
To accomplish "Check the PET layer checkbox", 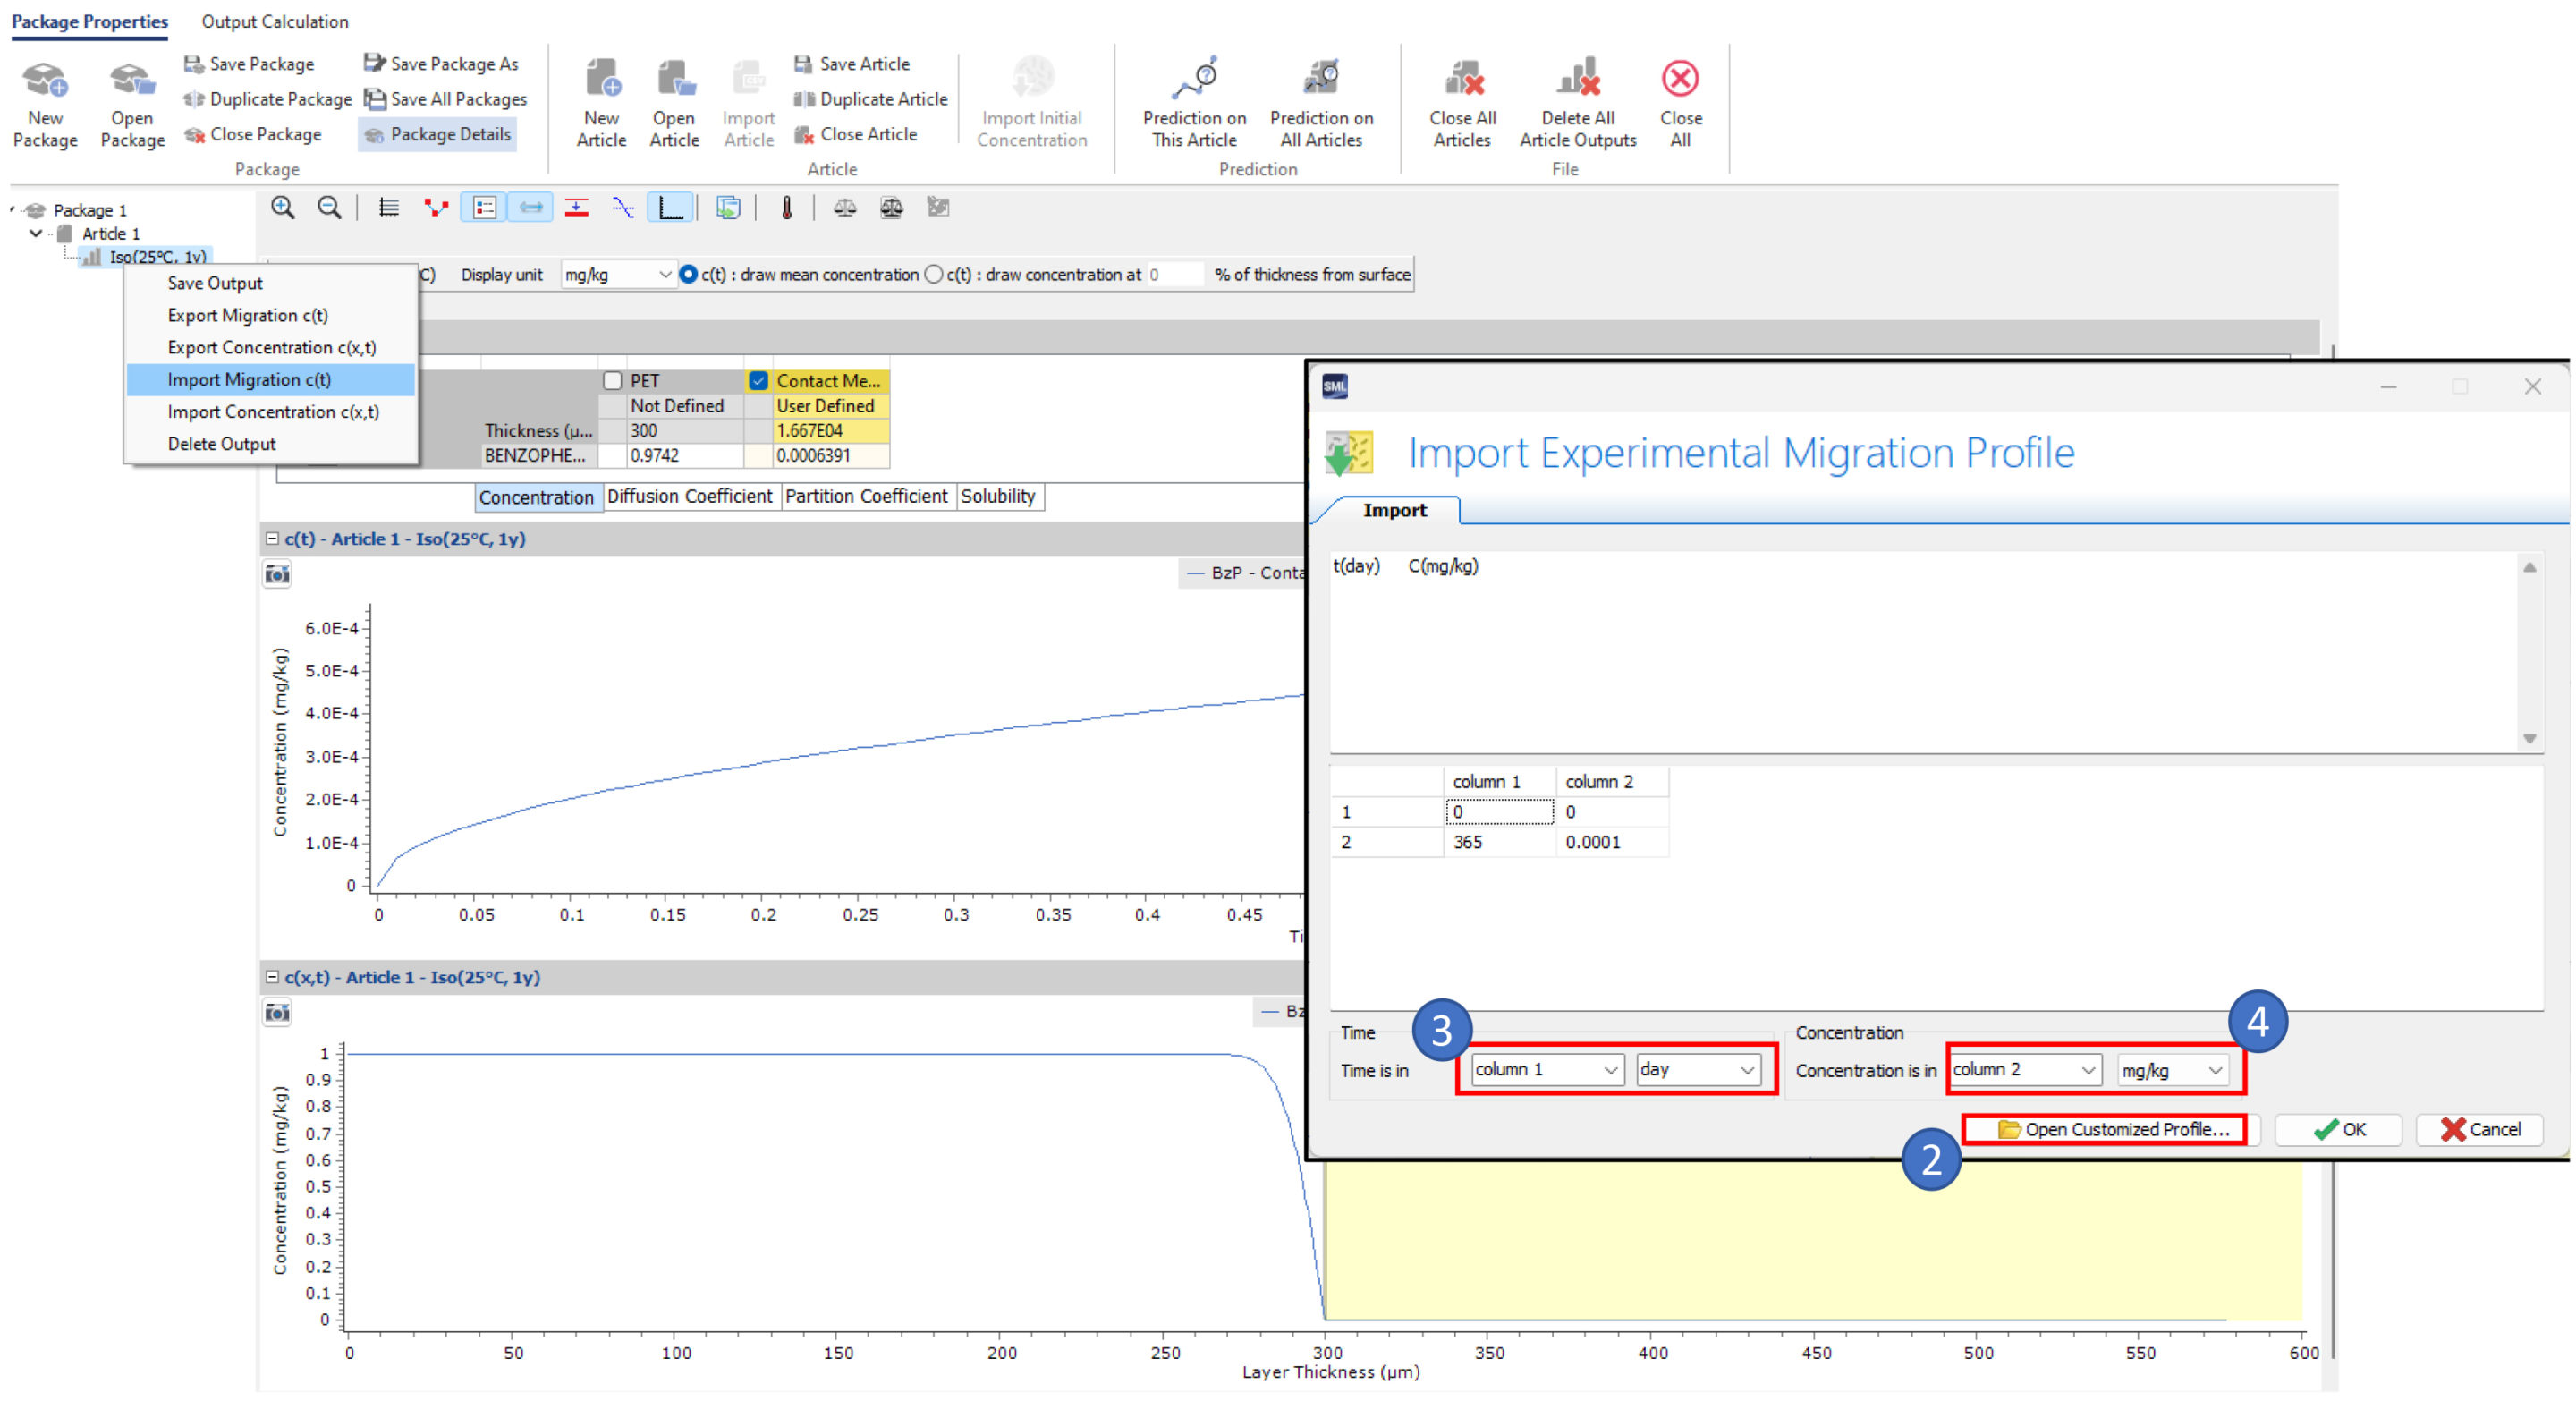I will 613,381.
